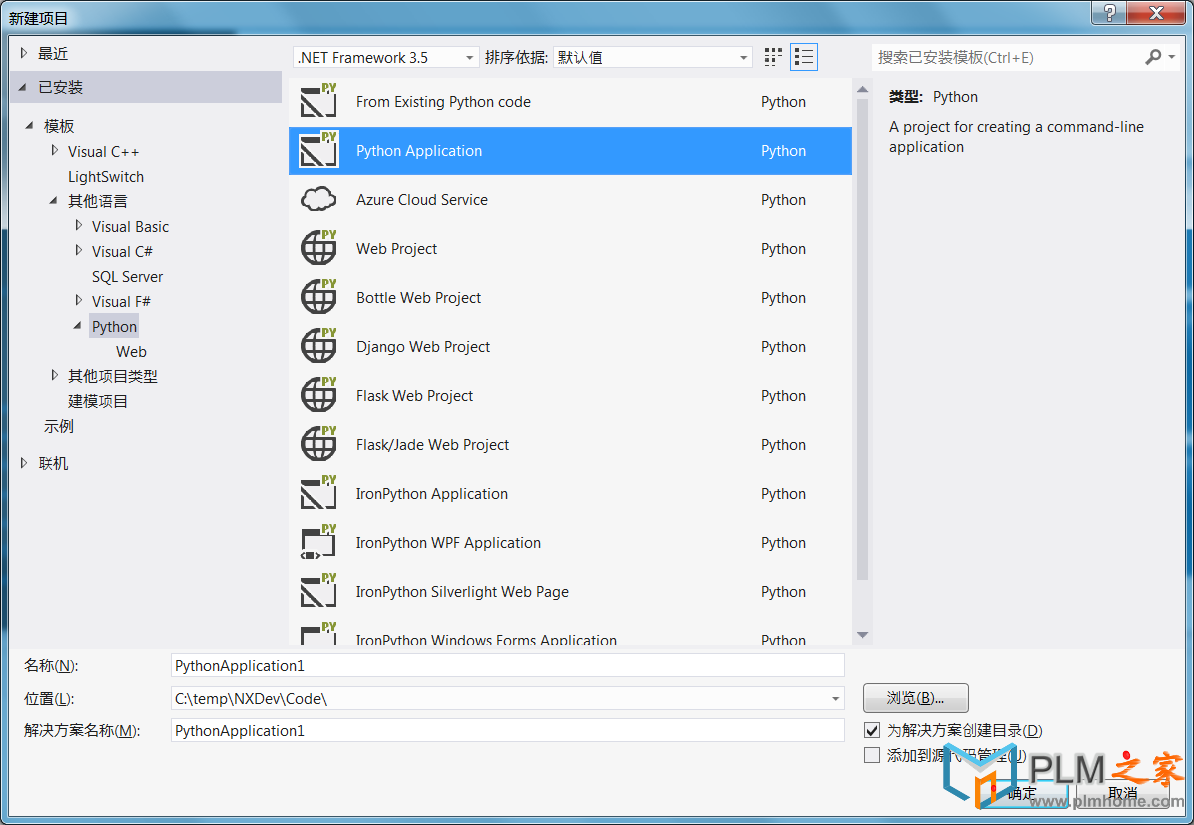Click the 取消 cancel button

point(1122,793)
